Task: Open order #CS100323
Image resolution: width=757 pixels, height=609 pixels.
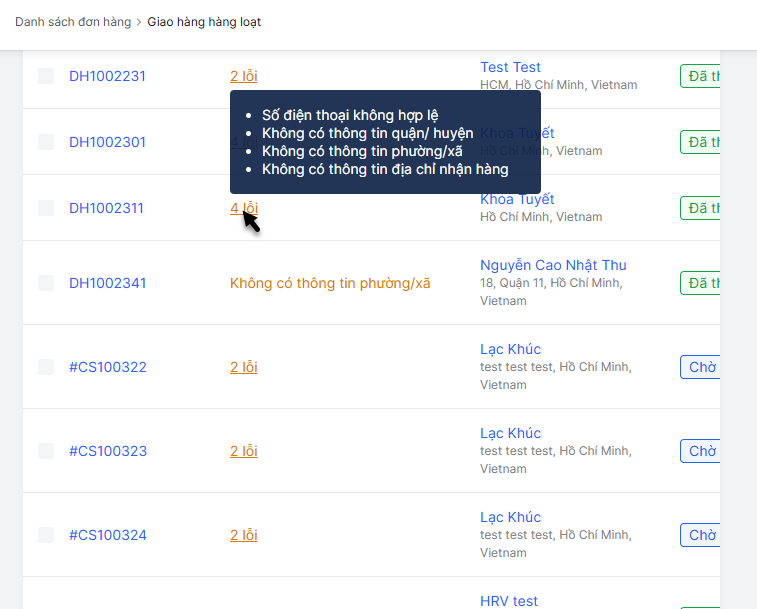Action: pyautogui.click(x=108, y=451)
